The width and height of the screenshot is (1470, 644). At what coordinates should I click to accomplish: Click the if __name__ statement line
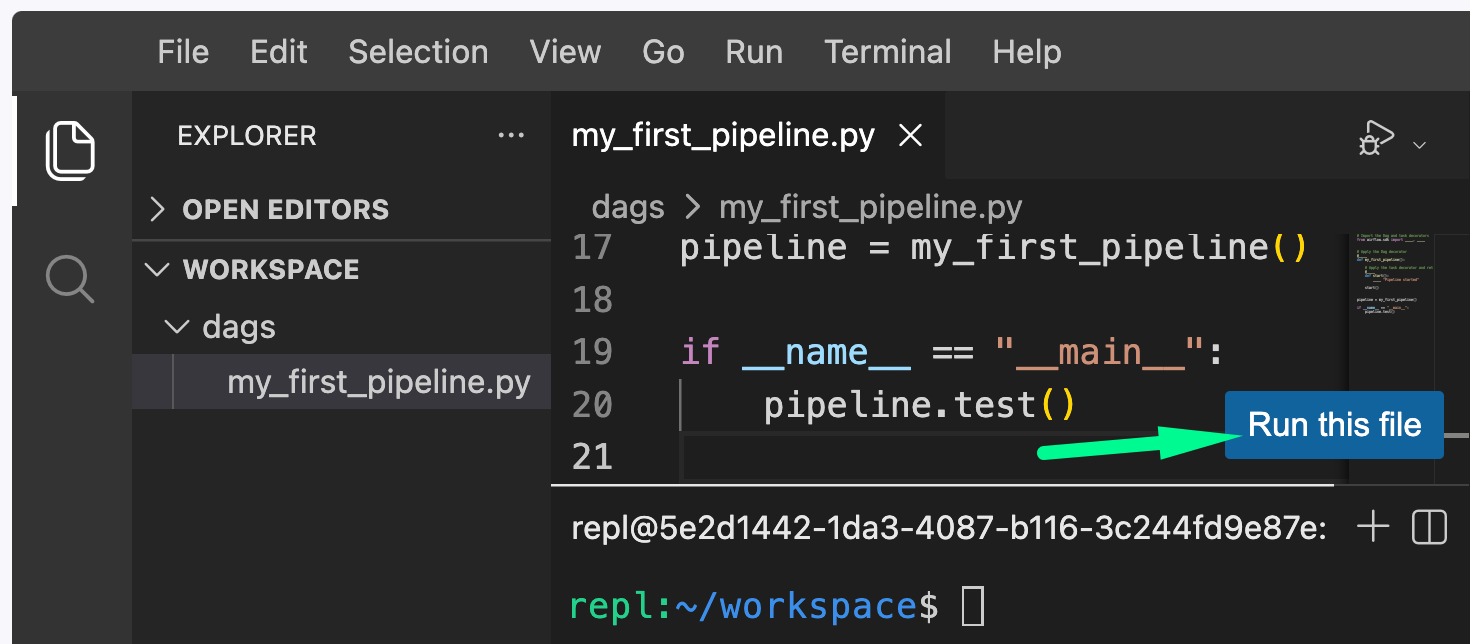click(952, 352)
